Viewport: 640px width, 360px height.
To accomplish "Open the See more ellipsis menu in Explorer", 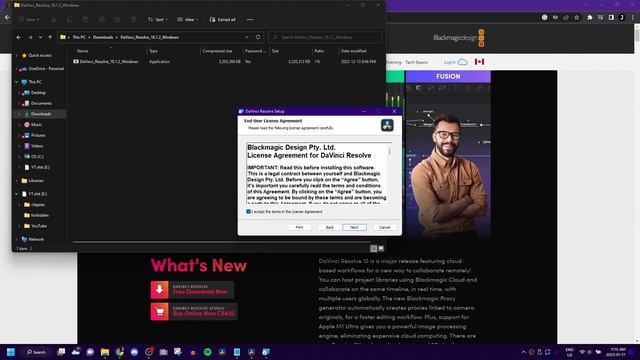I will 250,20.
